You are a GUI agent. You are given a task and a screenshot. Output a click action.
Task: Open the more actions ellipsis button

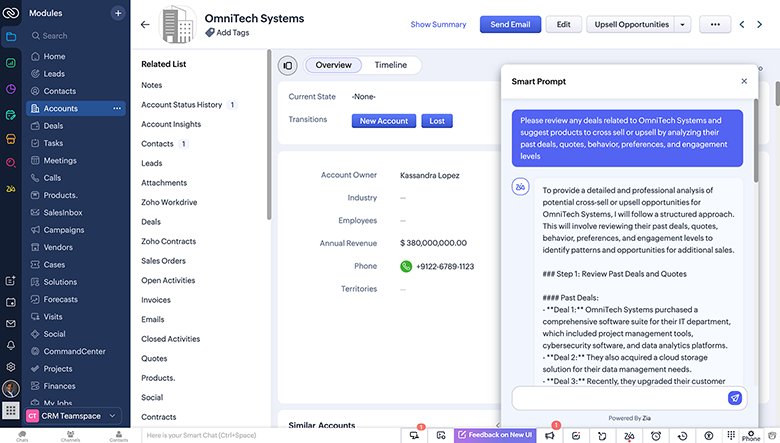point(715,24)
